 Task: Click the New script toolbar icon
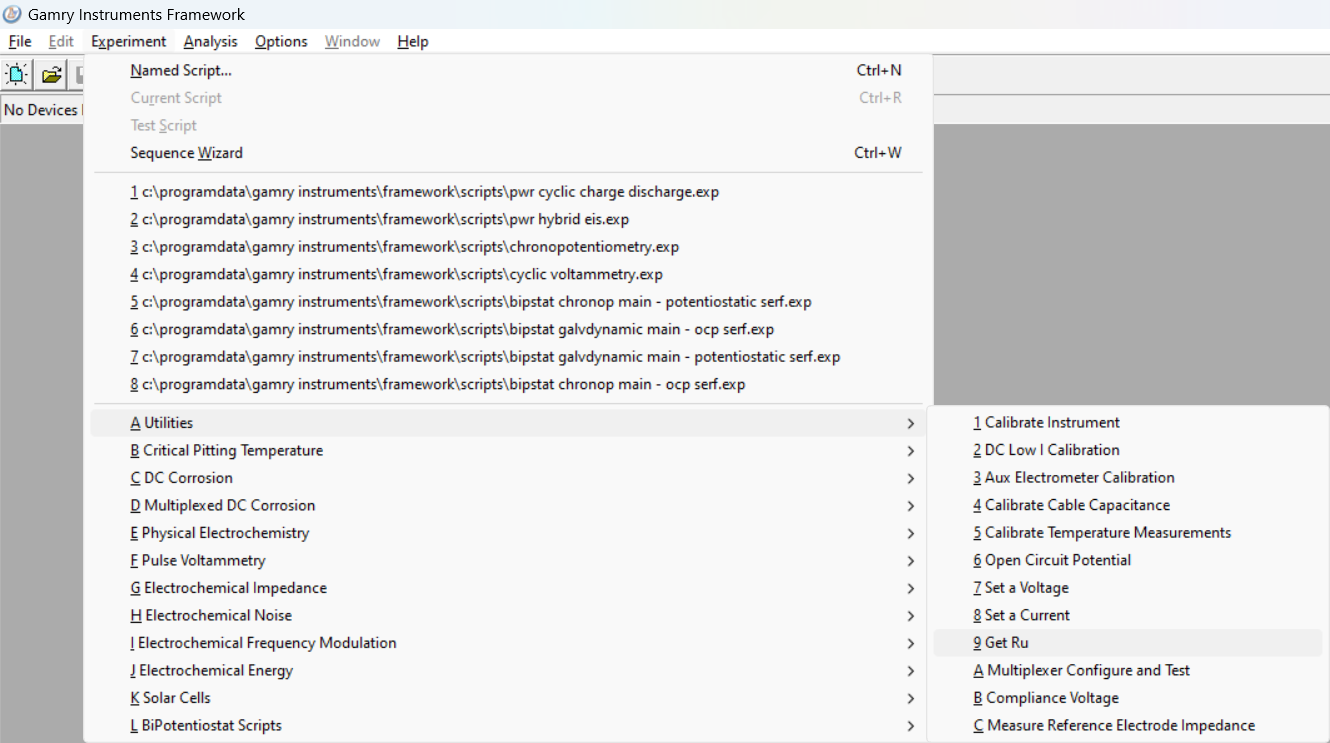coord(17,75)
